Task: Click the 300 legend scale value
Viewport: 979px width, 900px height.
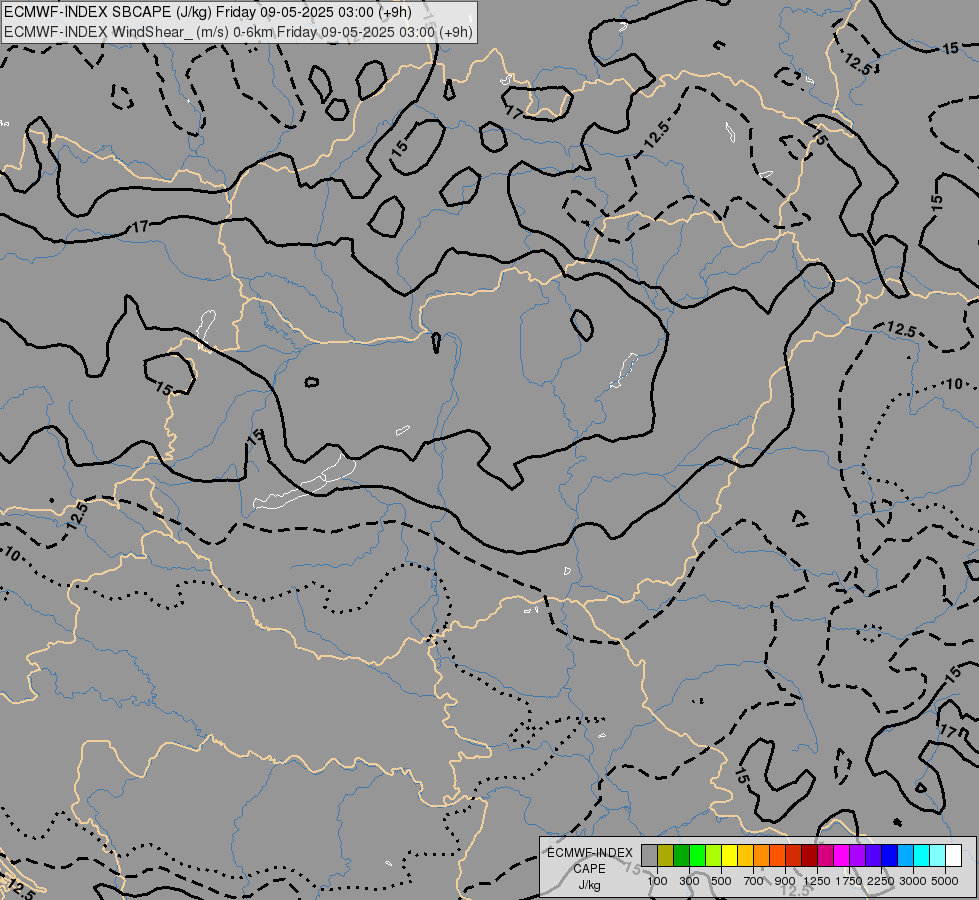Action: coord(689,881)
